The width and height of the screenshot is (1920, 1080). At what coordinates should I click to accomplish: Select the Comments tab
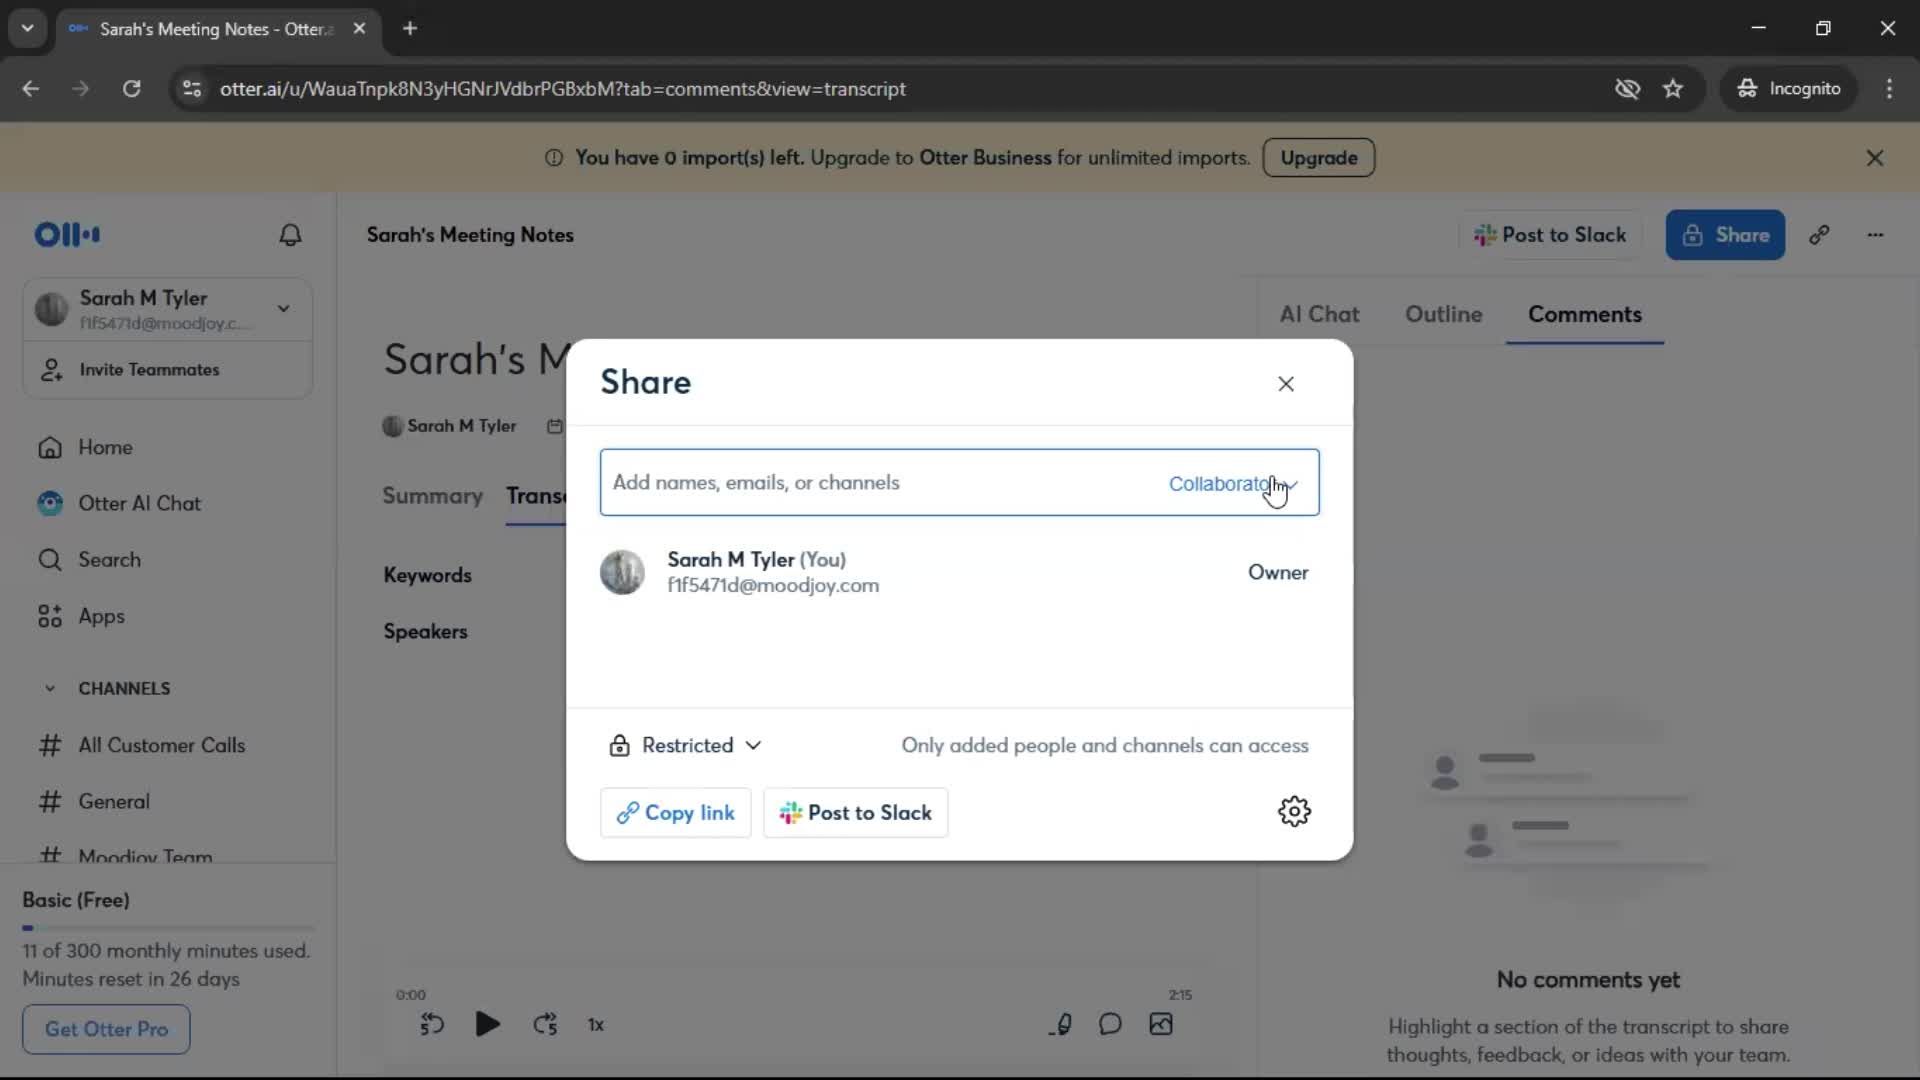1584,314
